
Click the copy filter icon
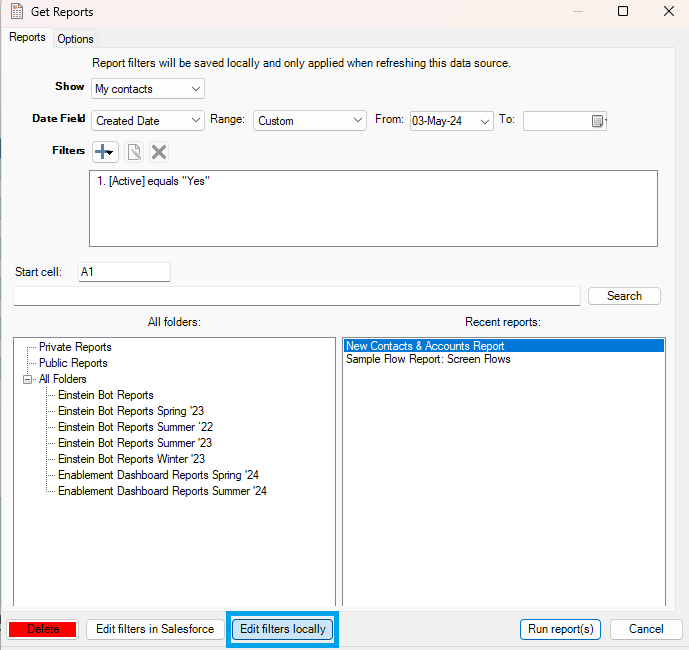pos(133,152)
